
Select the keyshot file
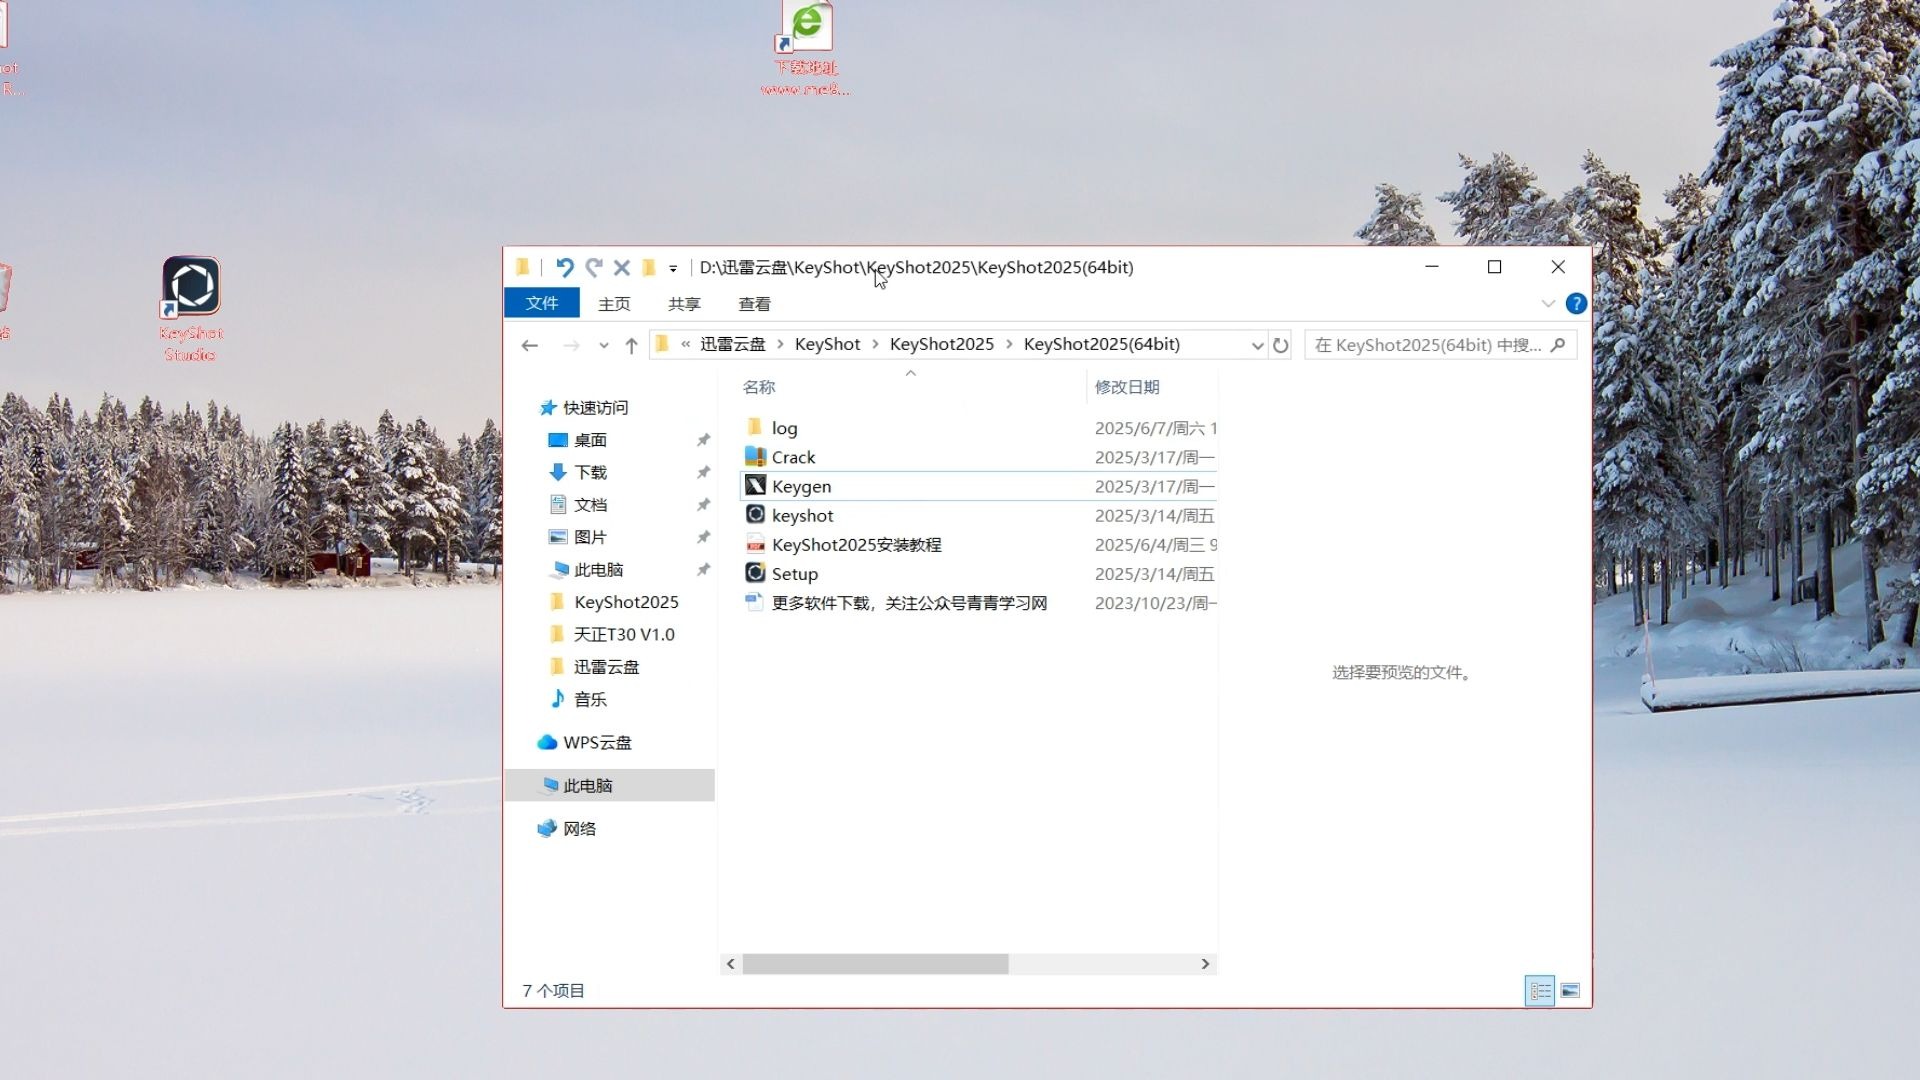pyautogui.click(x=802, y=515)
